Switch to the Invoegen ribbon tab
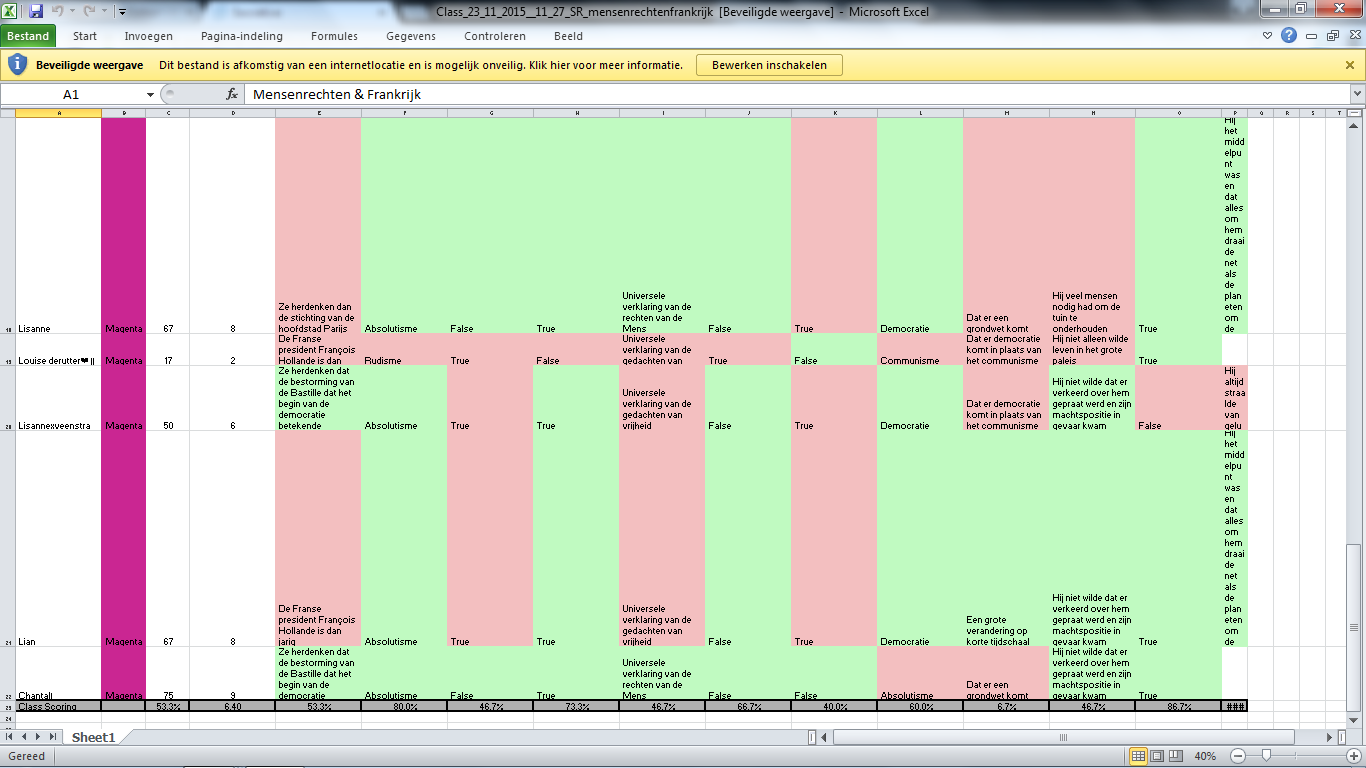1366x768 pixels. coord(148,37)
